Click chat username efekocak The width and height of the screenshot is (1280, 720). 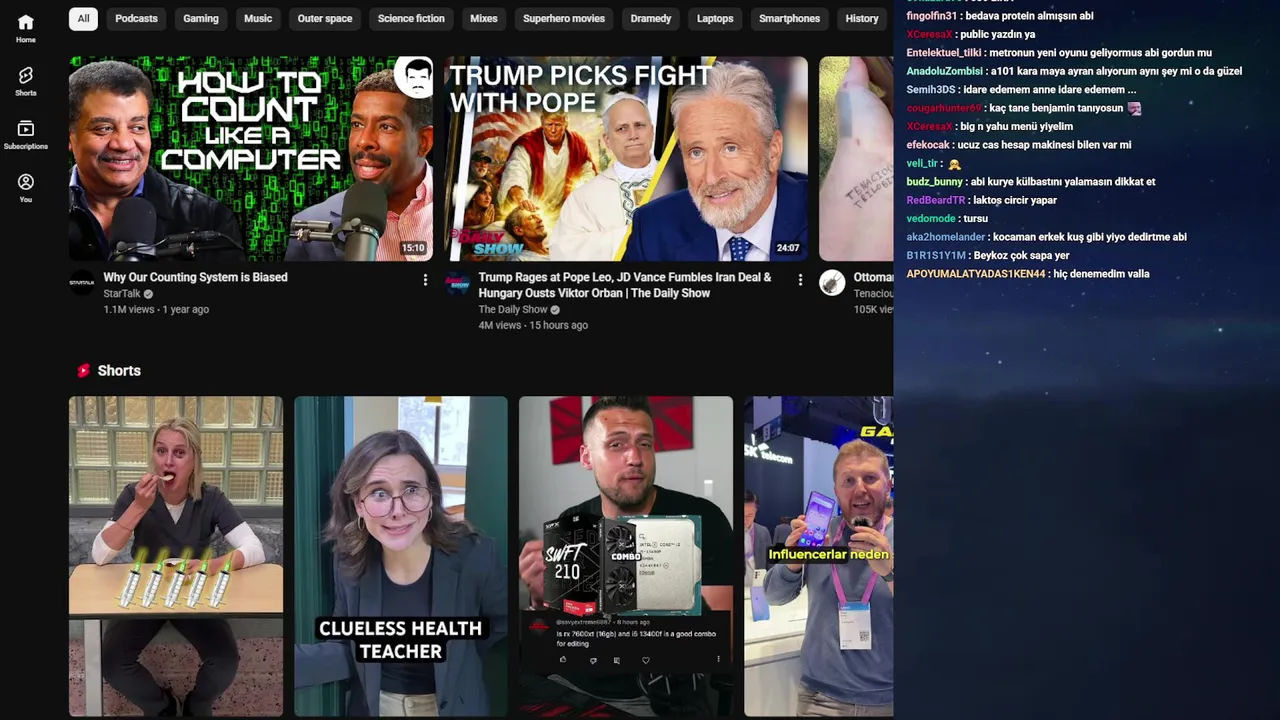927,145
